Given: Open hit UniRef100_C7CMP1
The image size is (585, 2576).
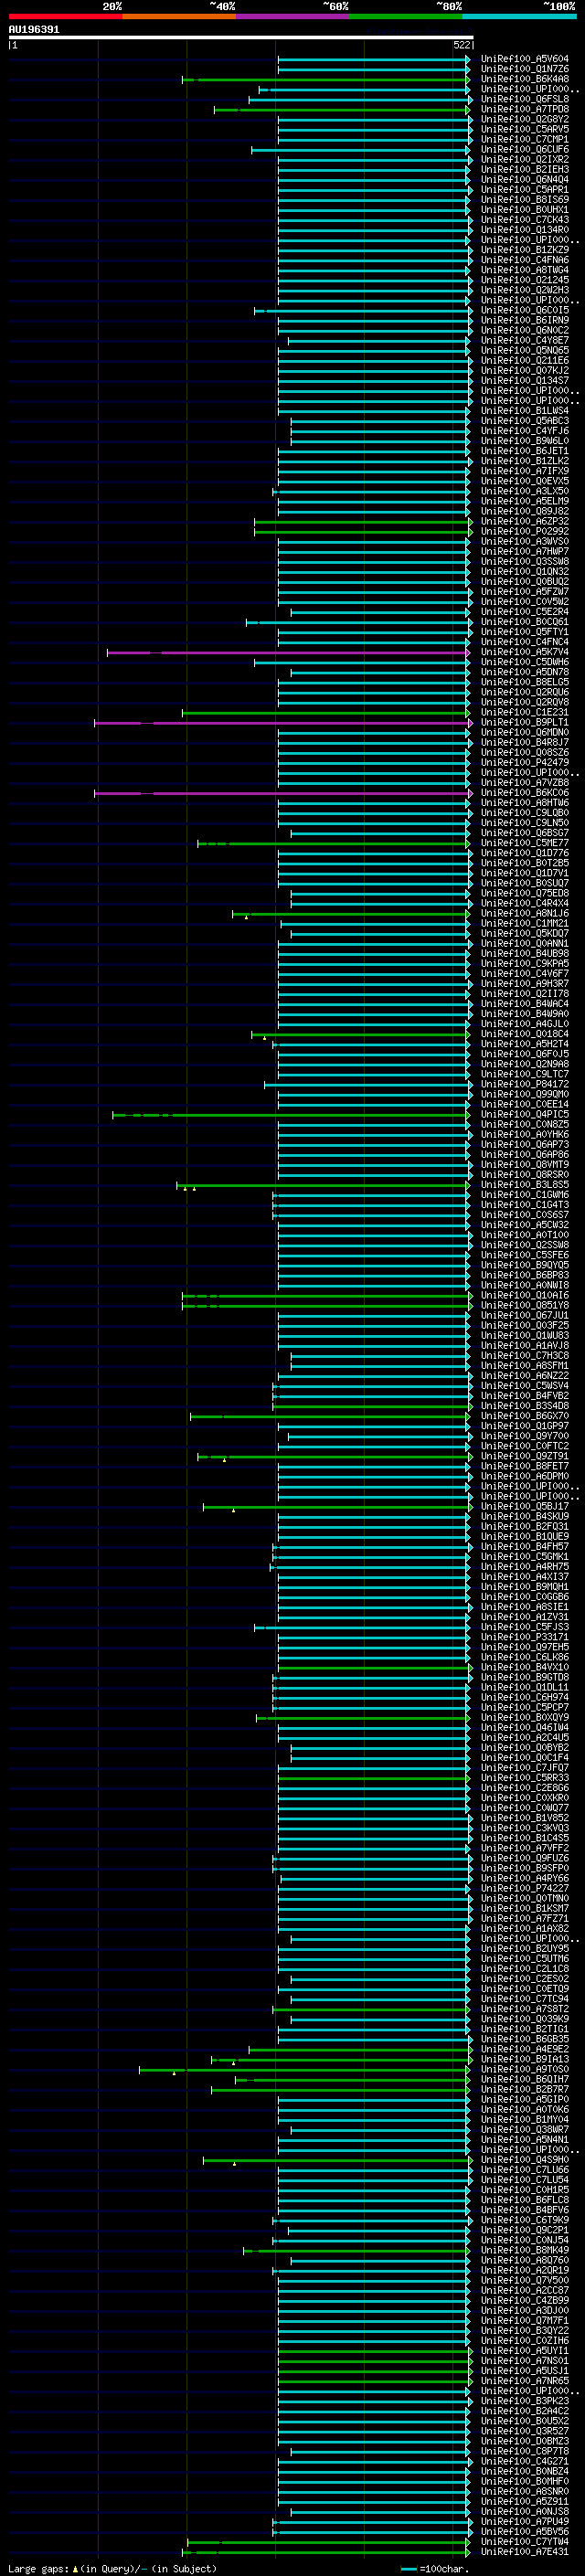Looking at the screenshot, I should pos(524,140).
